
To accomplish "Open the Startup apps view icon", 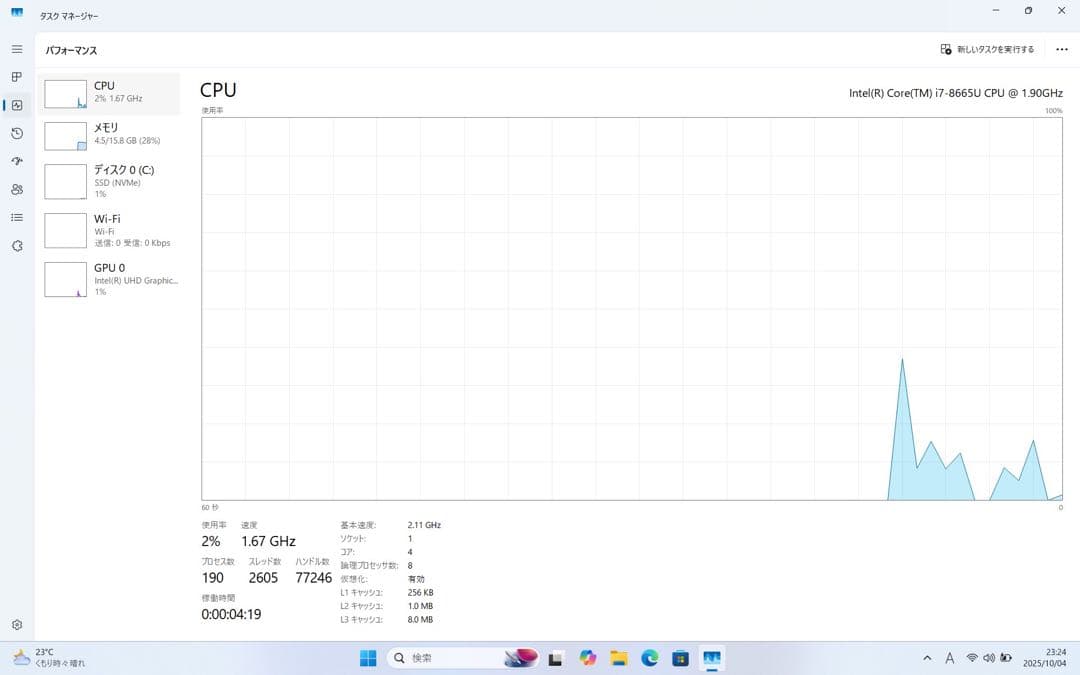I will pyautogui.click(x=16, y=161).
